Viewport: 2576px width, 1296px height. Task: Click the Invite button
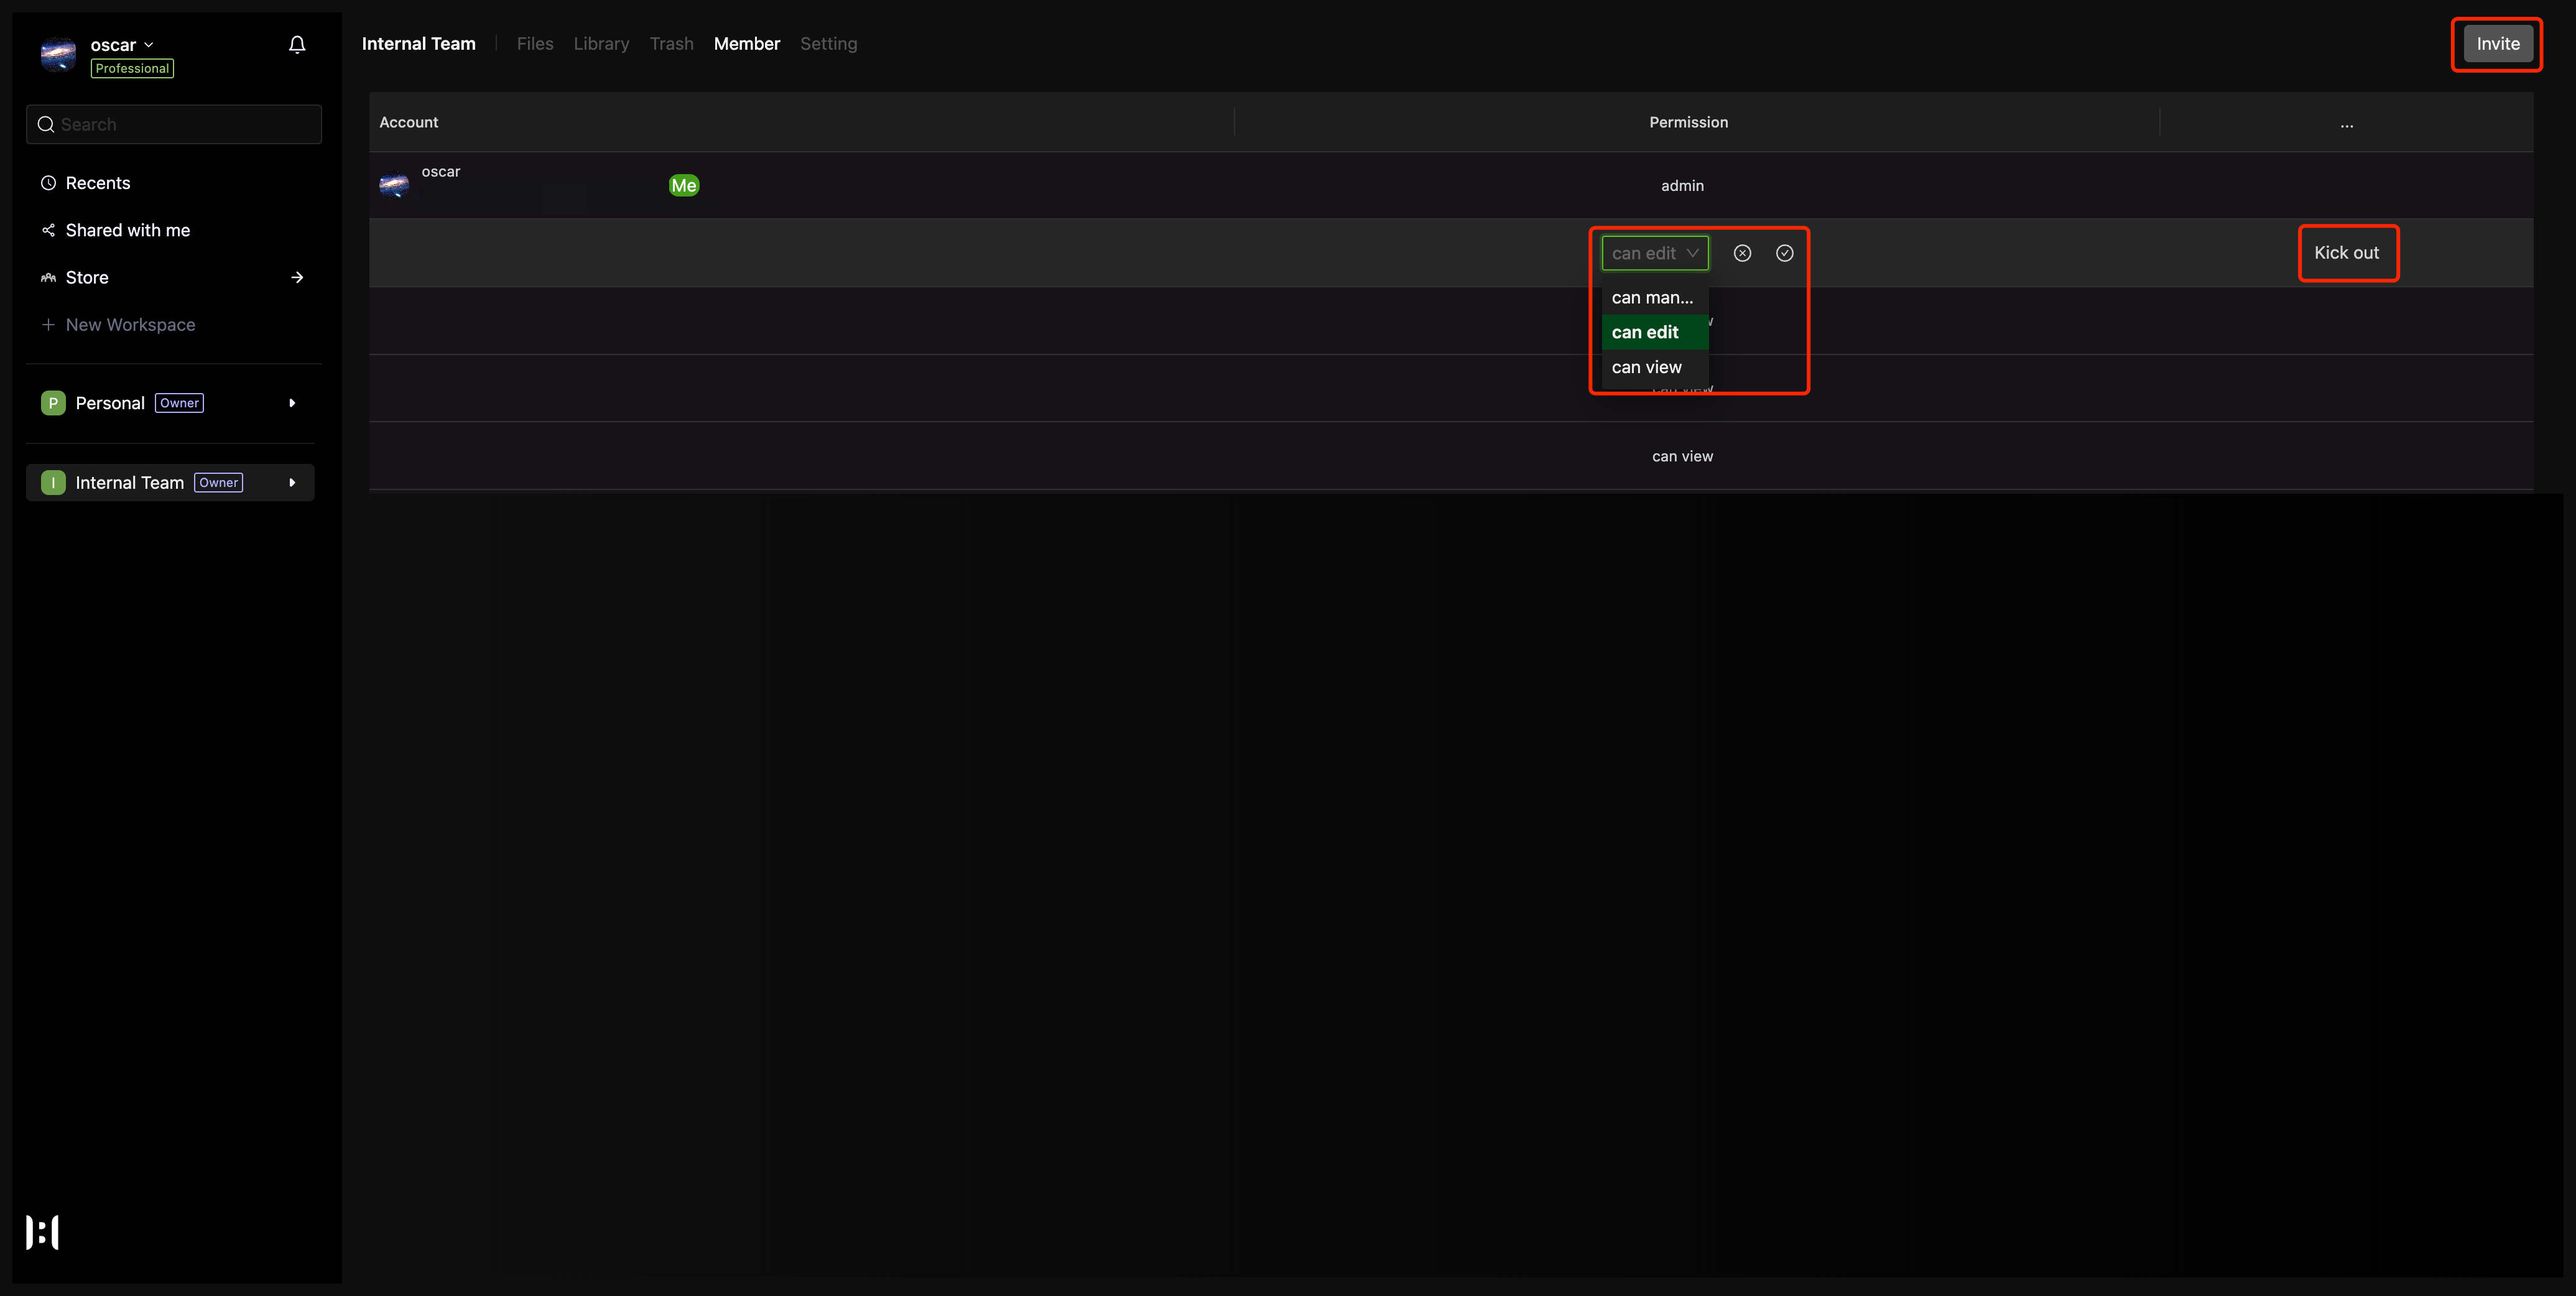(x=2497, y=44)
